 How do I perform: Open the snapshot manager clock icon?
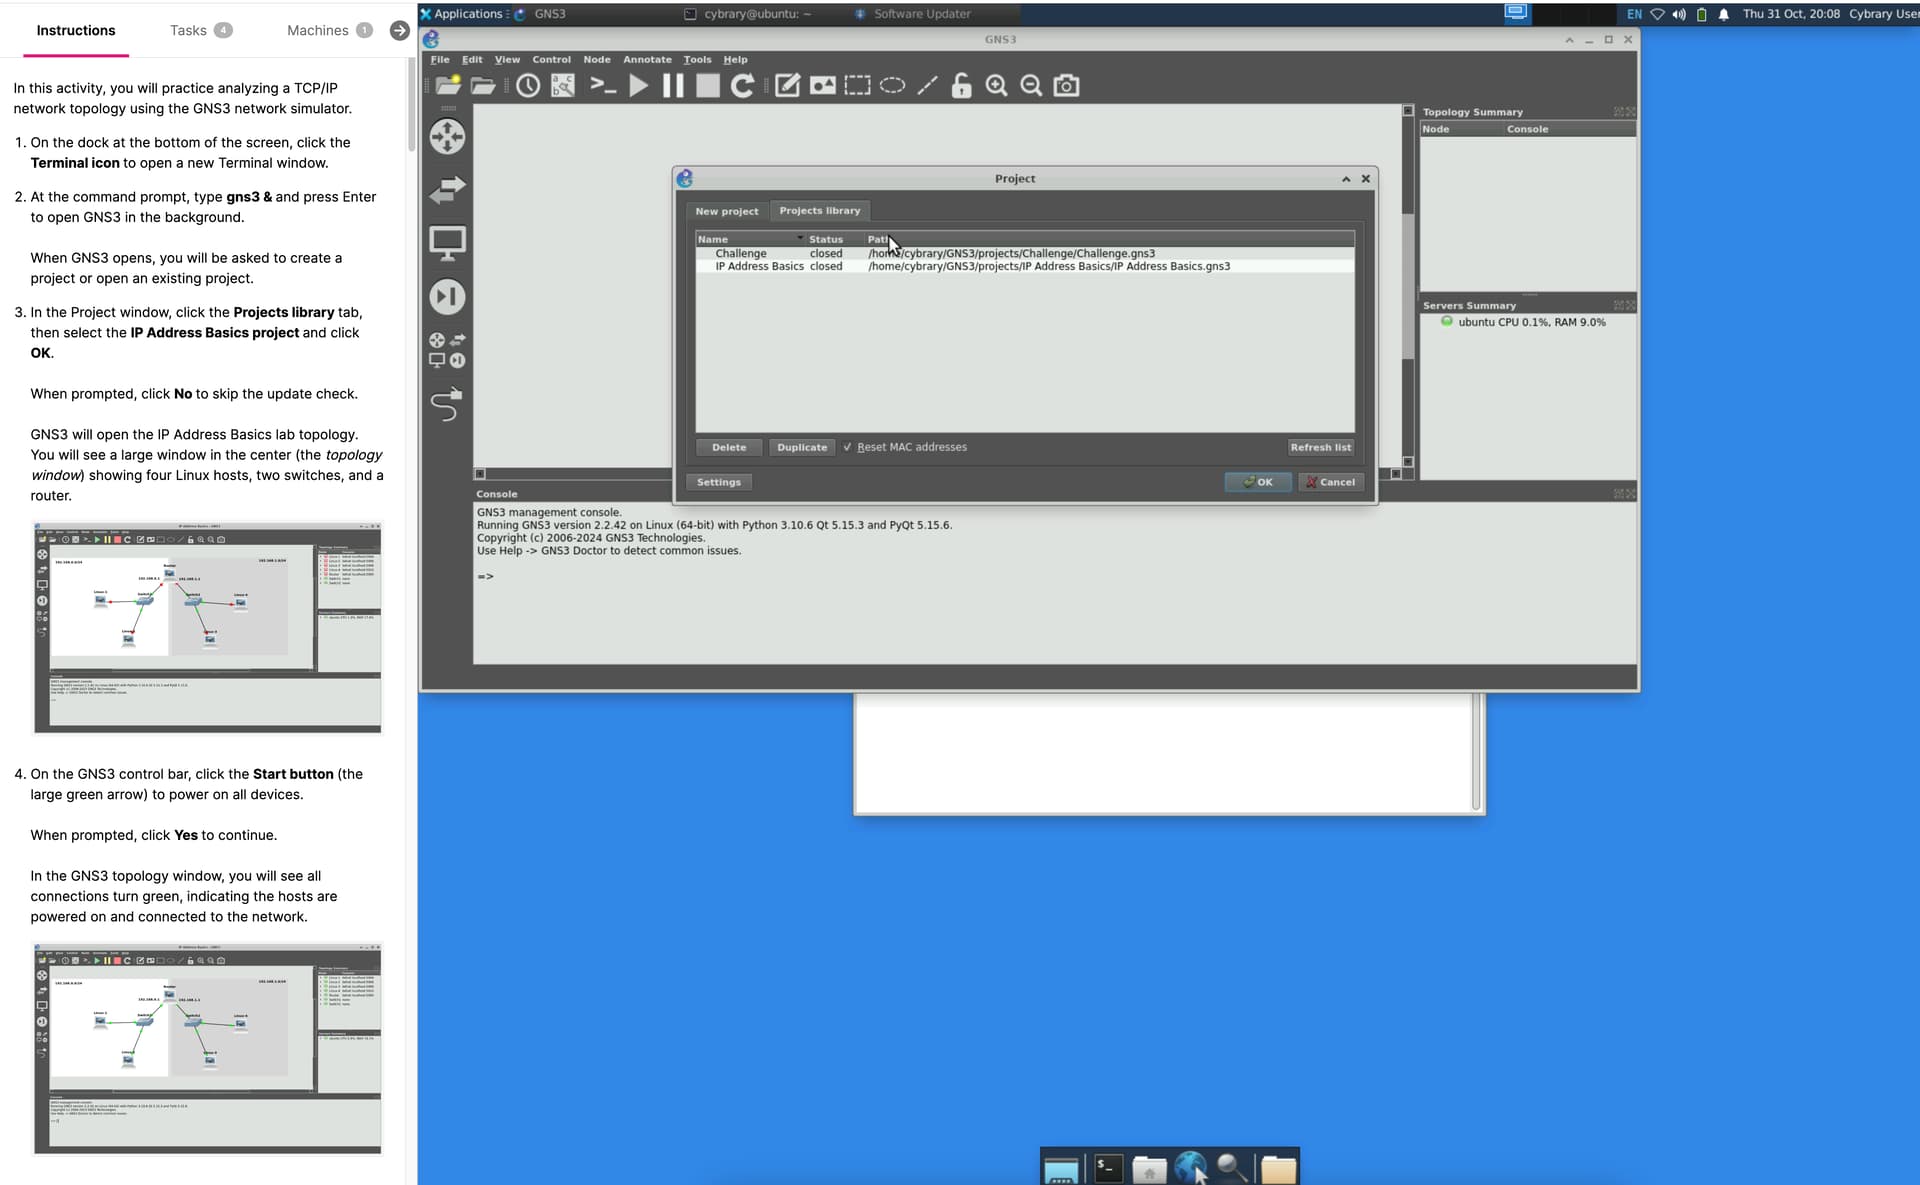(528, 86)
